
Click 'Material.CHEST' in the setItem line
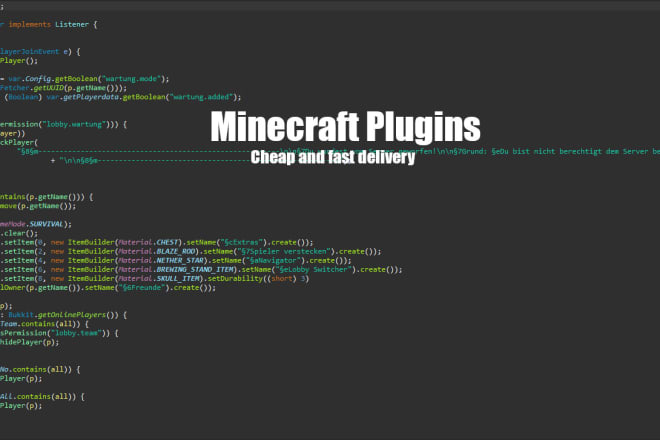click(x=148, y=242)
